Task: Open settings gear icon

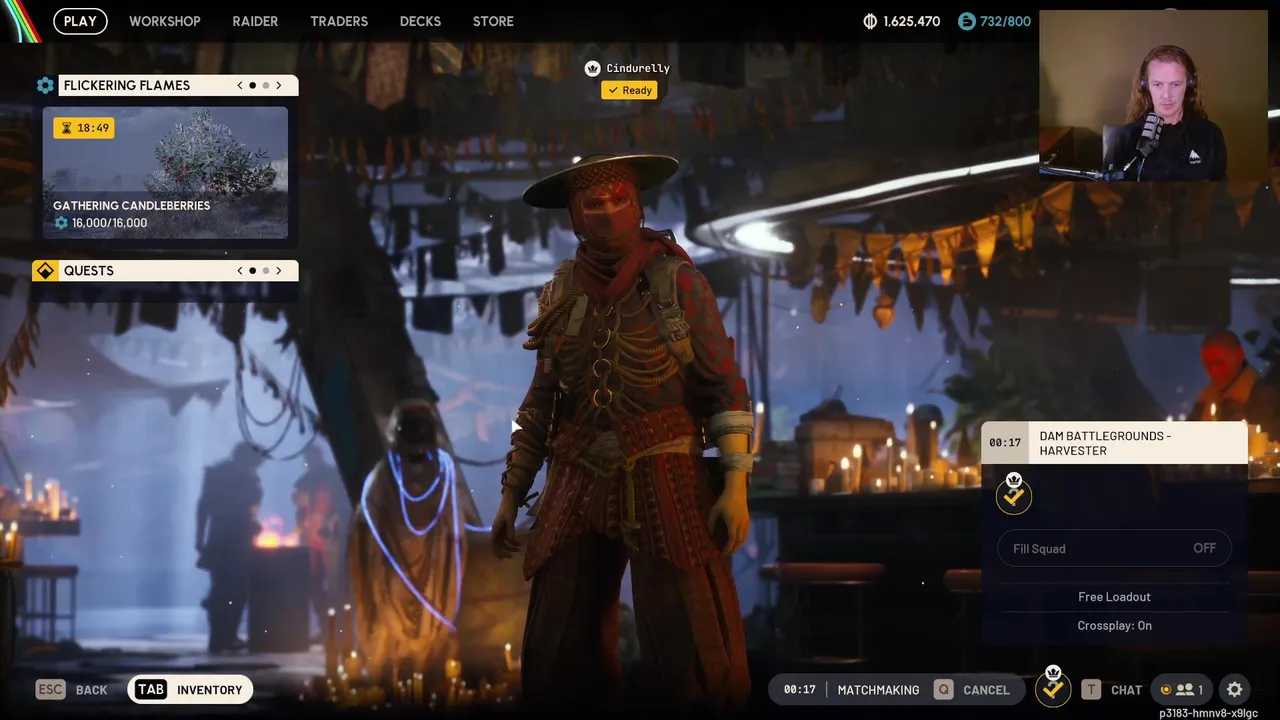Action: tap(1235, 690)
